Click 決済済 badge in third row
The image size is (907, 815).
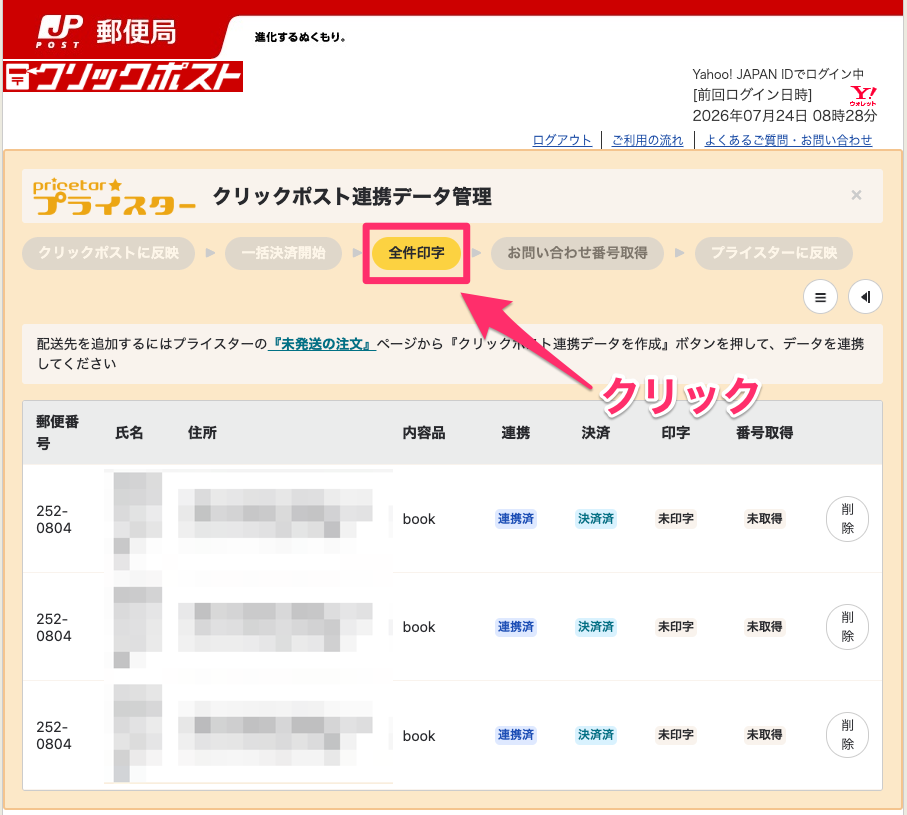(x=596, y=735)
